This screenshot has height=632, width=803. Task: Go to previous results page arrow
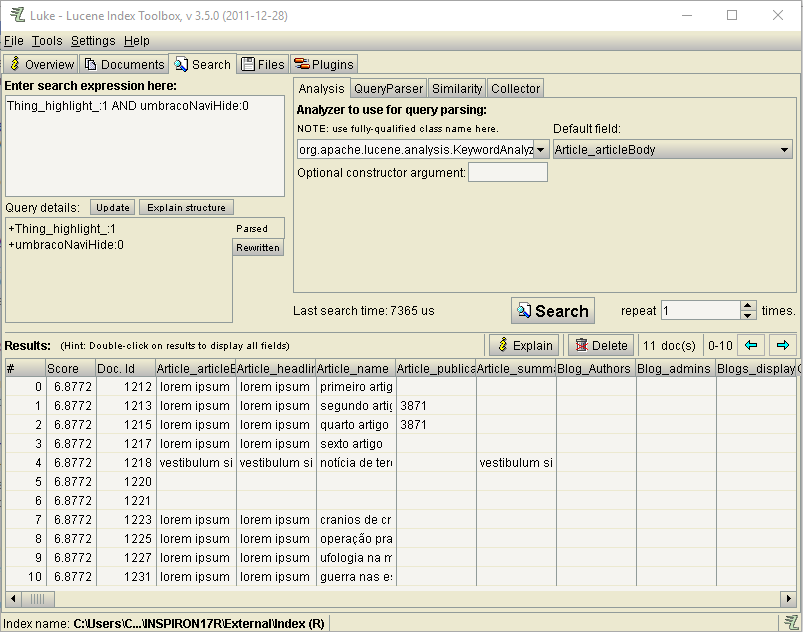(x=751, y=345)
